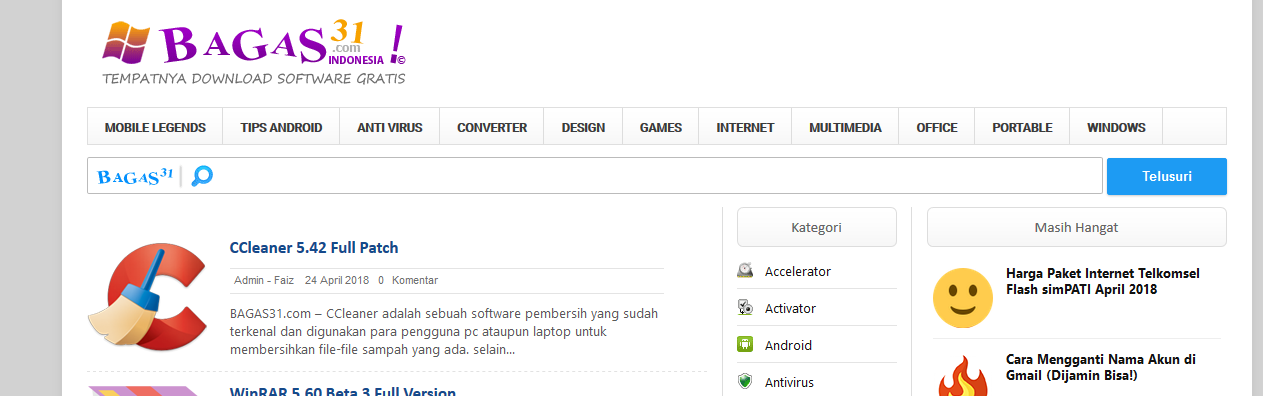Open the Mobile Legends menu
The height and width of the screenshot is (396, 1263).
155,127
